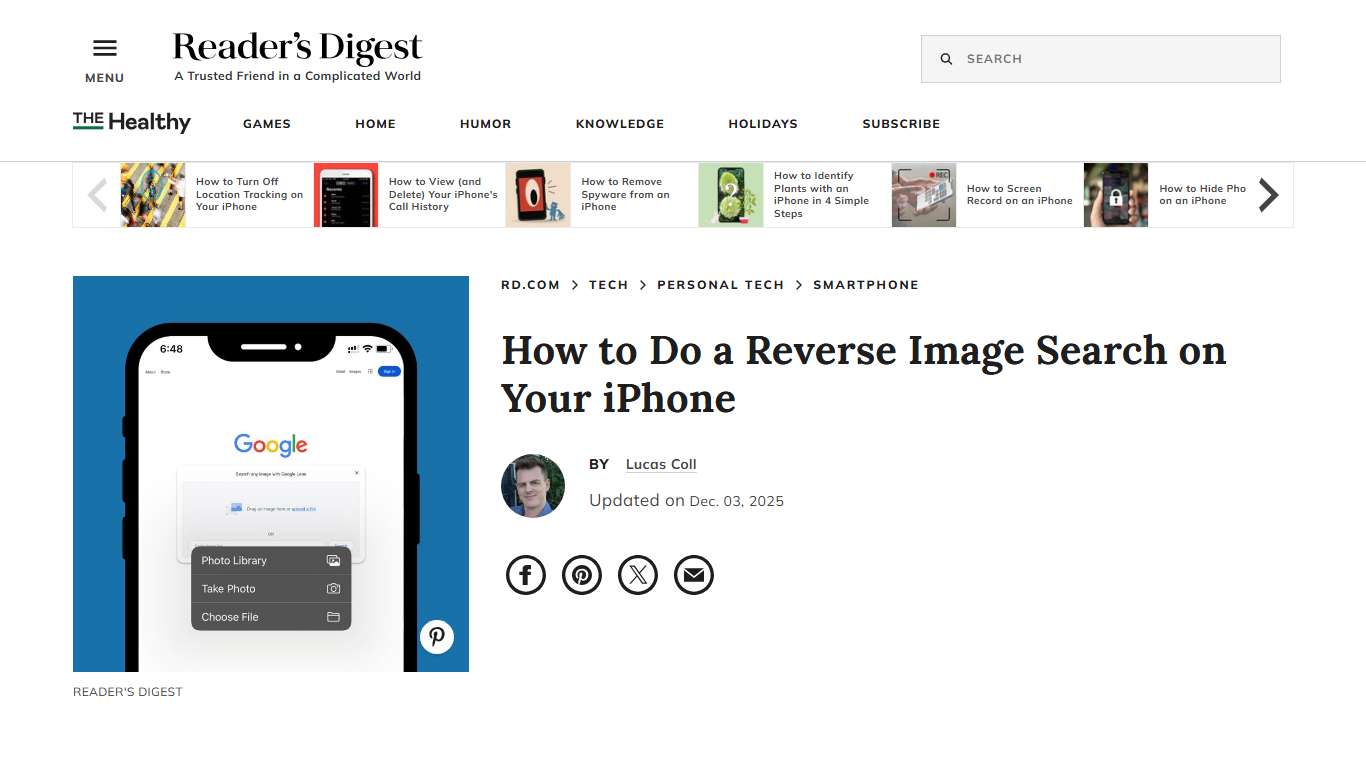Save the featured image with the Pinterest button
The width and height of the screenshot is (1366, 768).
(x=437, y=637)
